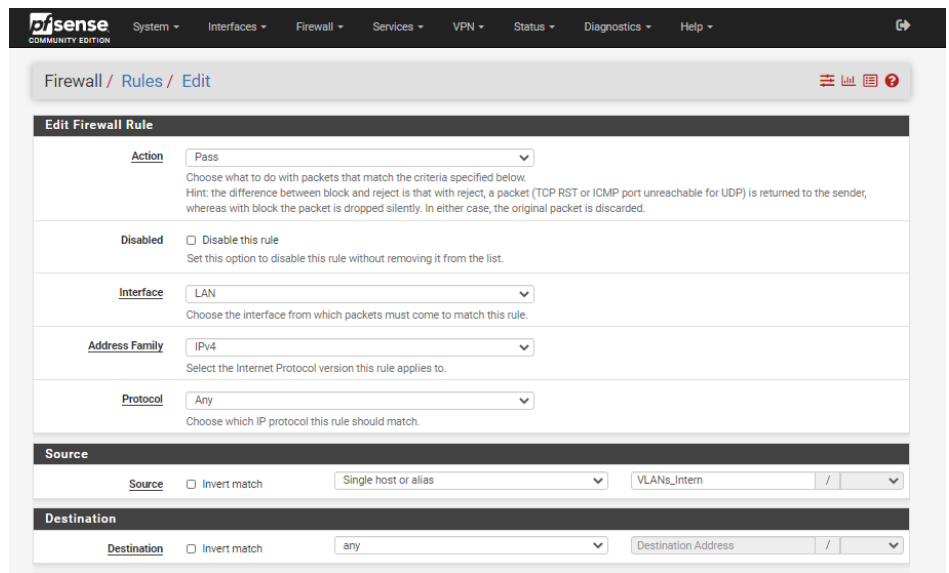Open the Action dropdown showing Pass

(x=359, y=157)
